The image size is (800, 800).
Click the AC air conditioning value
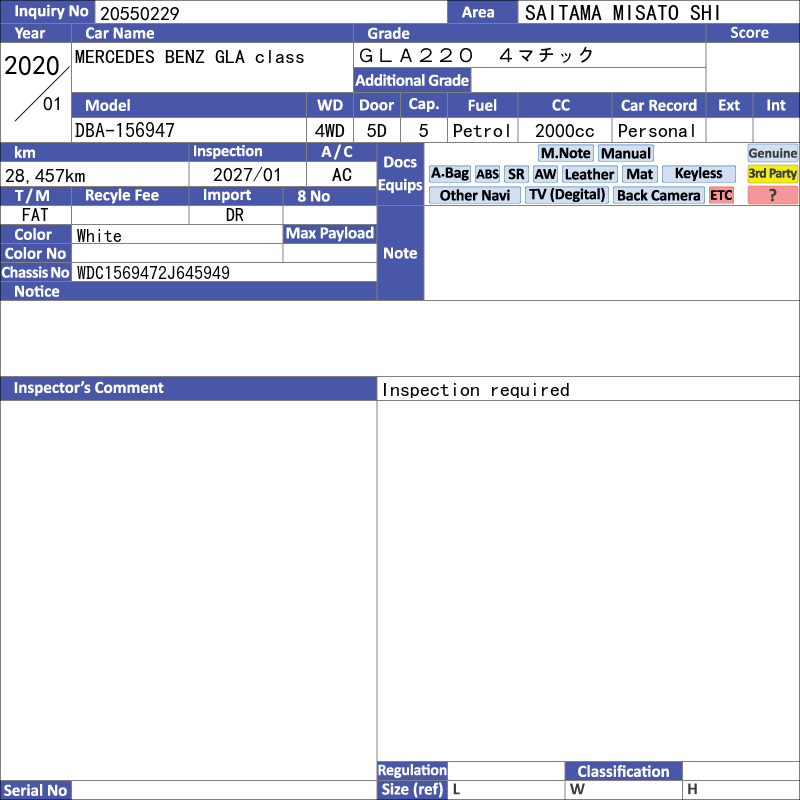pyautogui.click(x=342, y=175)
